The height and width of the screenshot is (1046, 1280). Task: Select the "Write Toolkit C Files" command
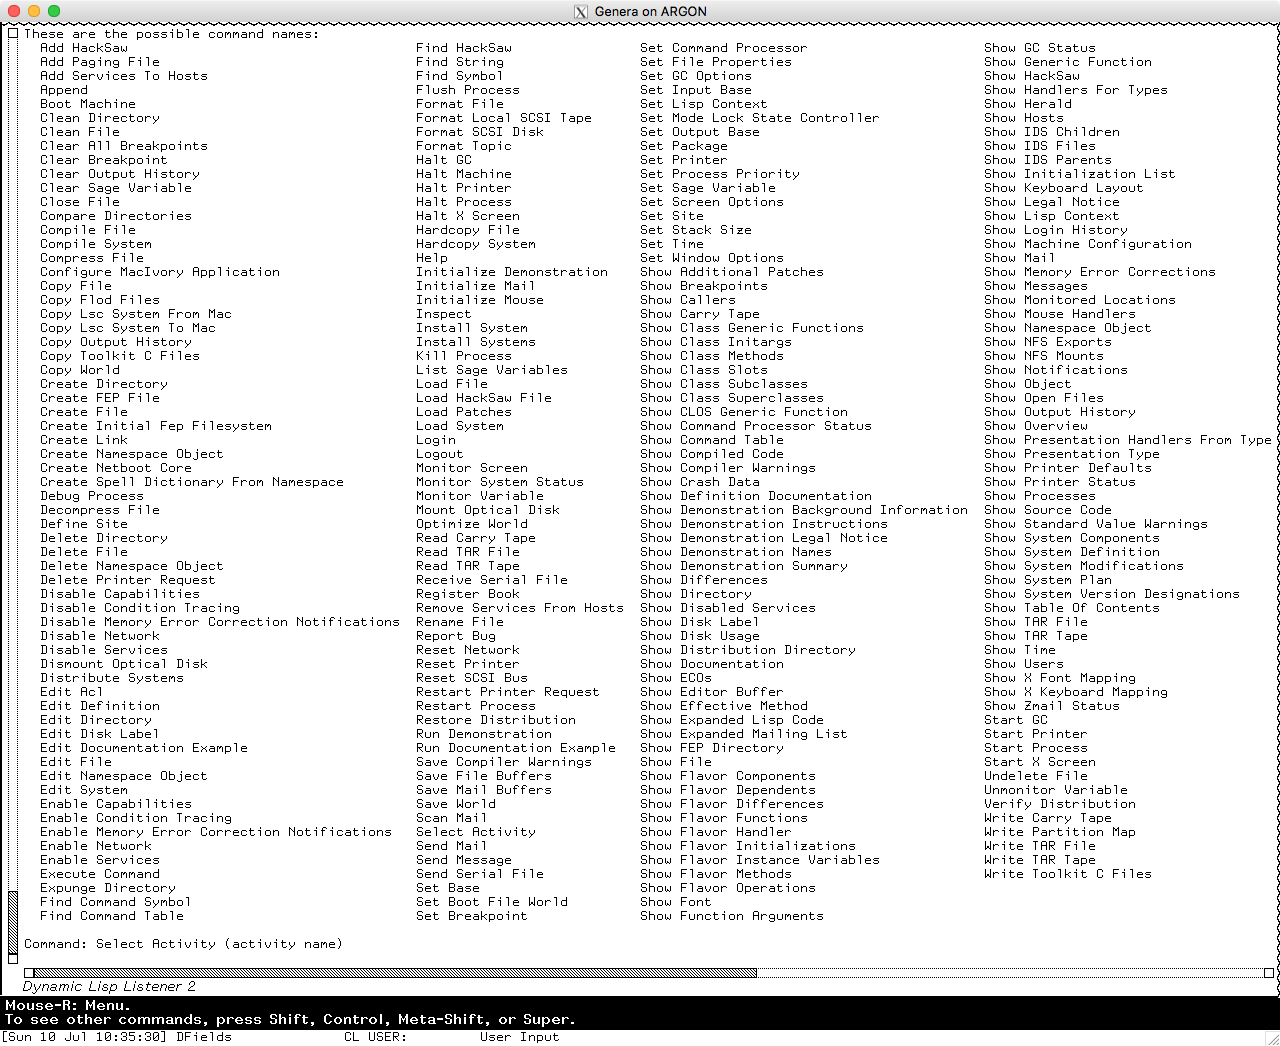(x=1067, y=873)
